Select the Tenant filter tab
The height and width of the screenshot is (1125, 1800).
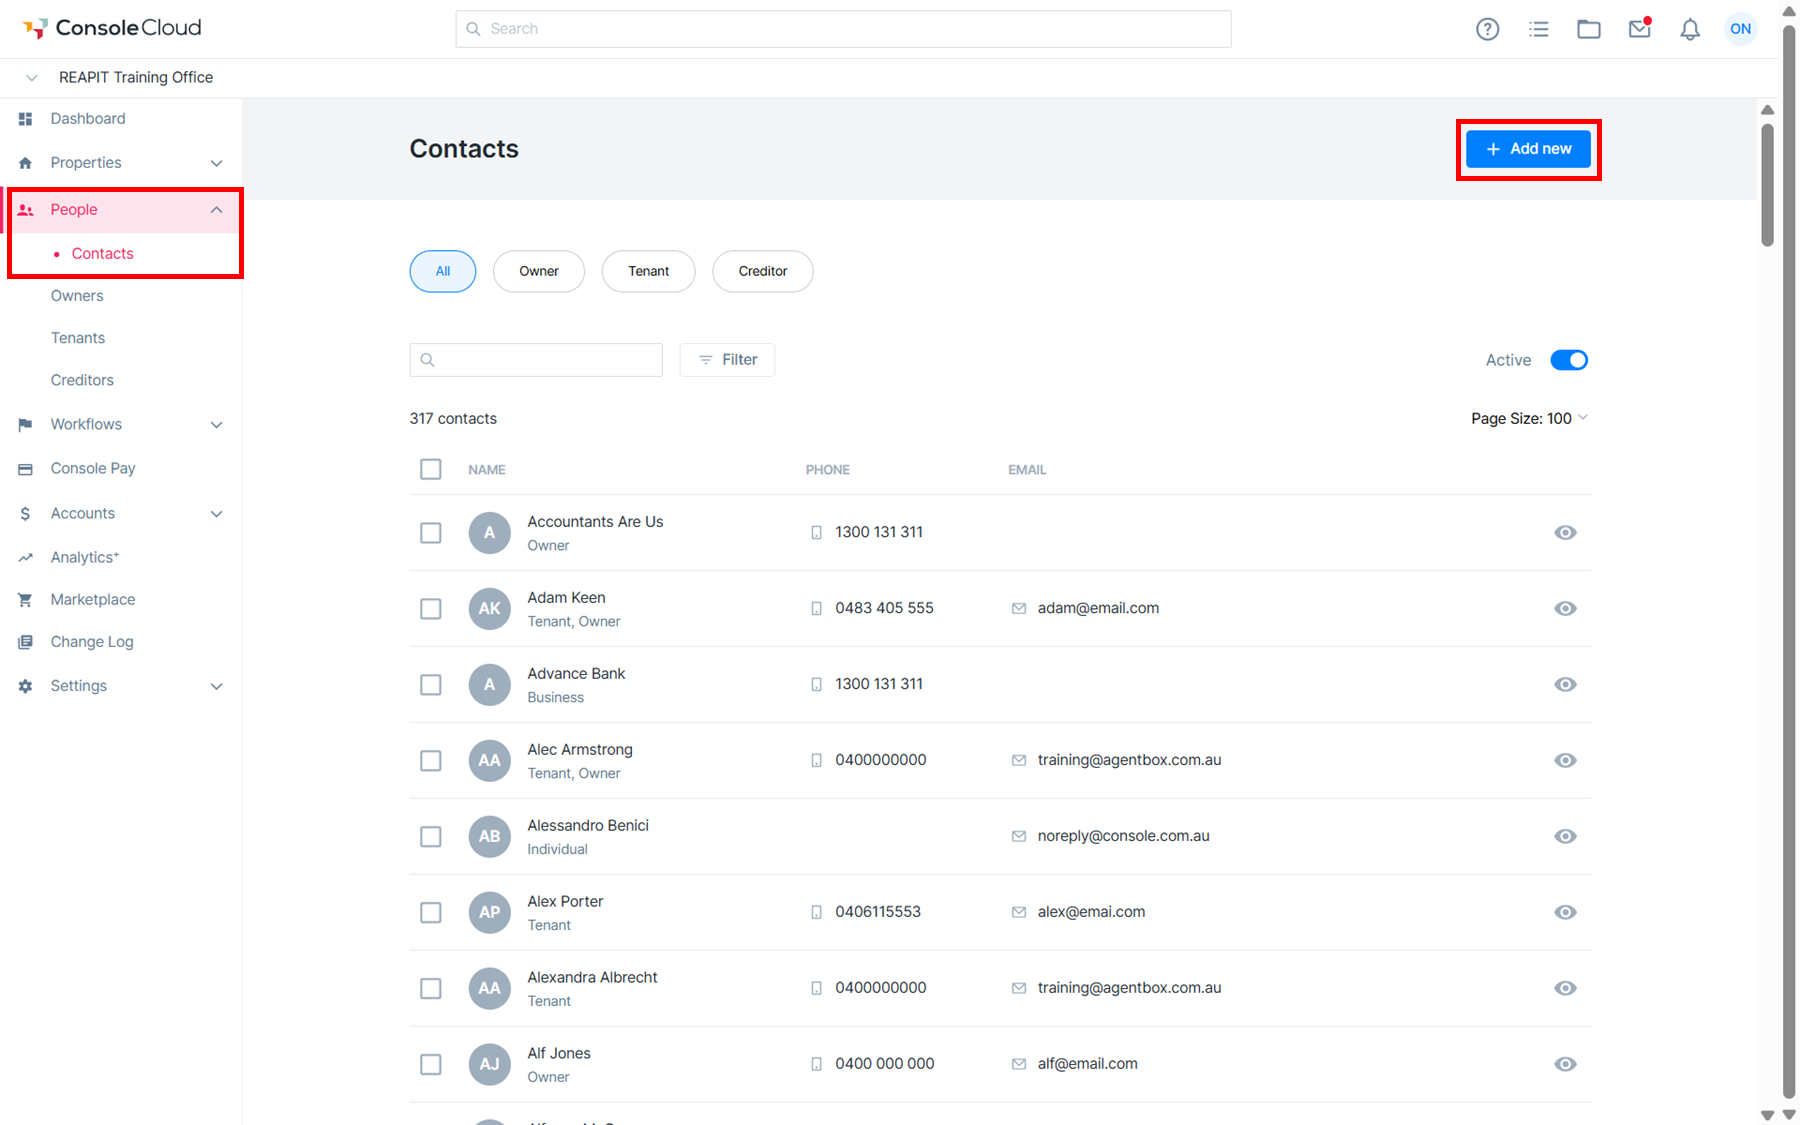(x=648, y=271)
